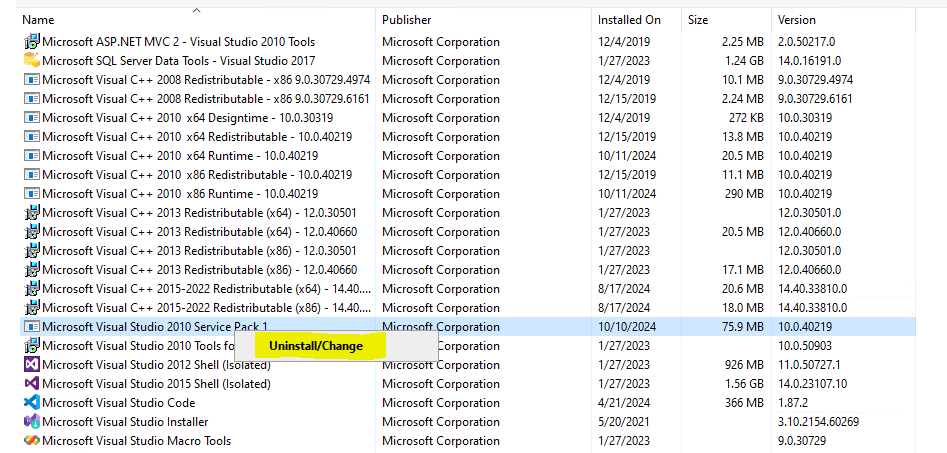The height and width of the screenshot is (453, 947).
Task: Sort list by the Publisher column header
Action: (406, 20)
